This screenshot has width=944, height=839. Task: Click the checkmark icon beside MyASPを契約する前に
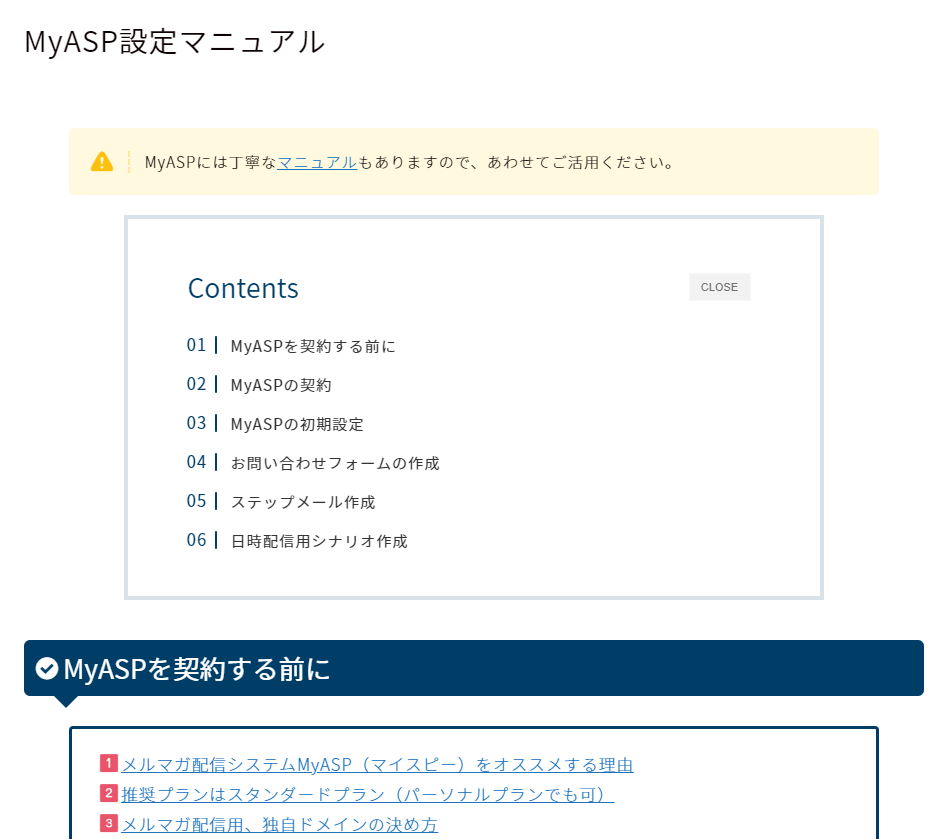[x=46, y=668]
